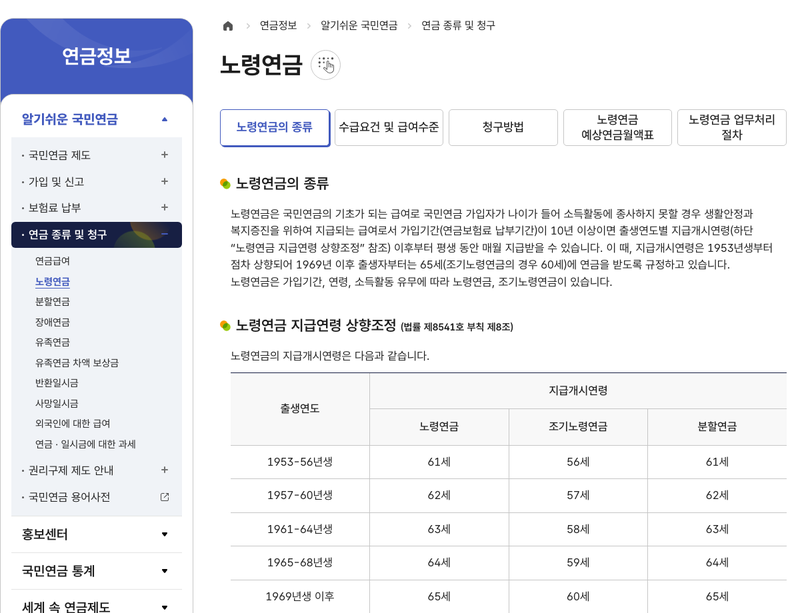Expand the 국민연금 통계 dropdown arrow
The width and height of the screenshot is (800, 613).
click(164, 571)
